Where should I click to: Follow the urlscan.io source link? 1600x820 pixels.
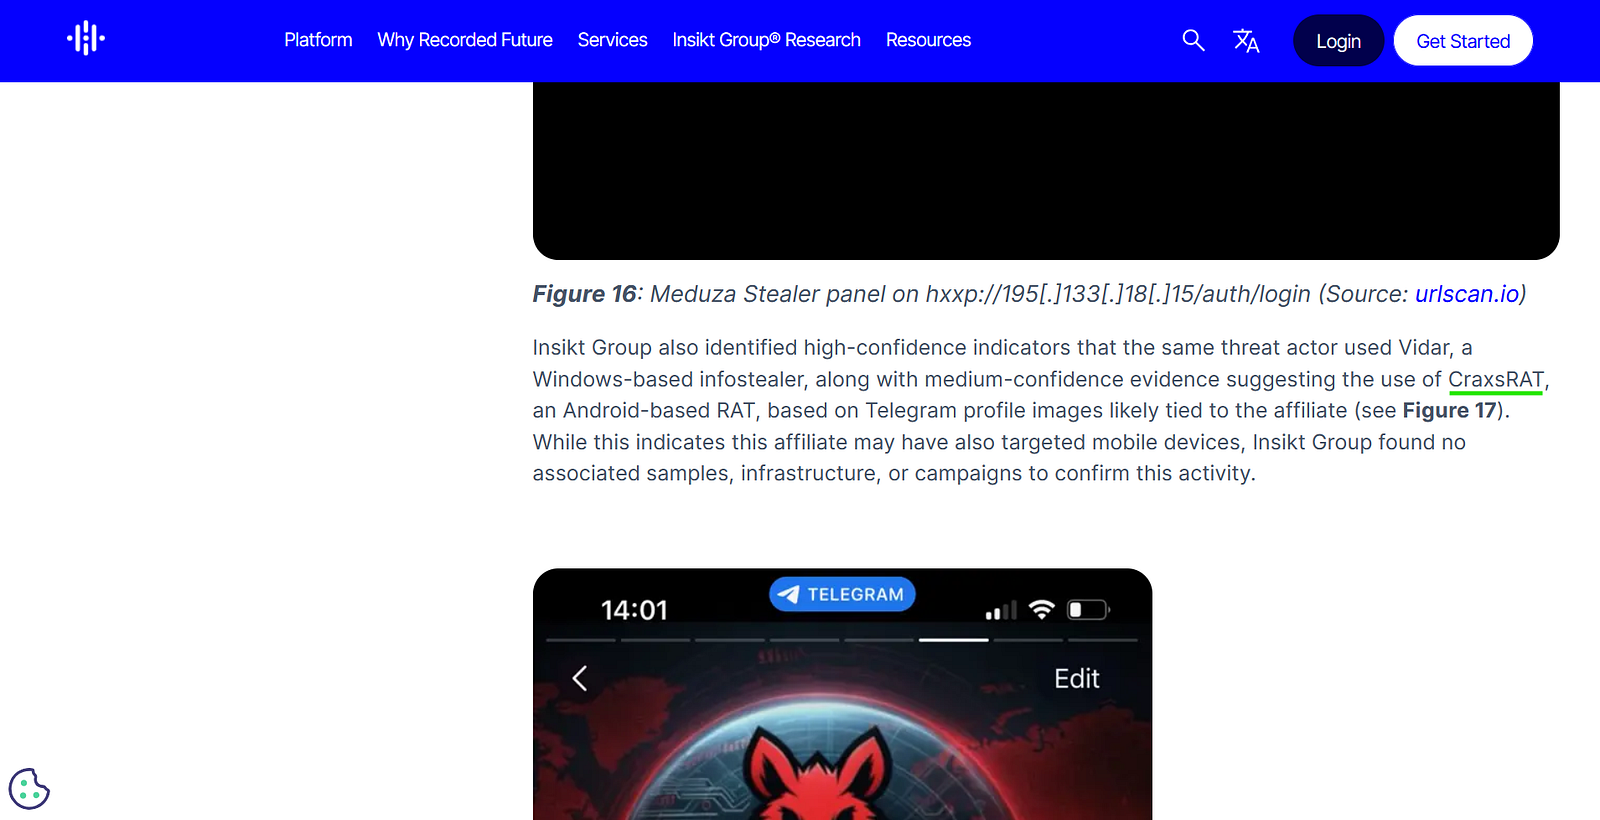pos(1467,294)
